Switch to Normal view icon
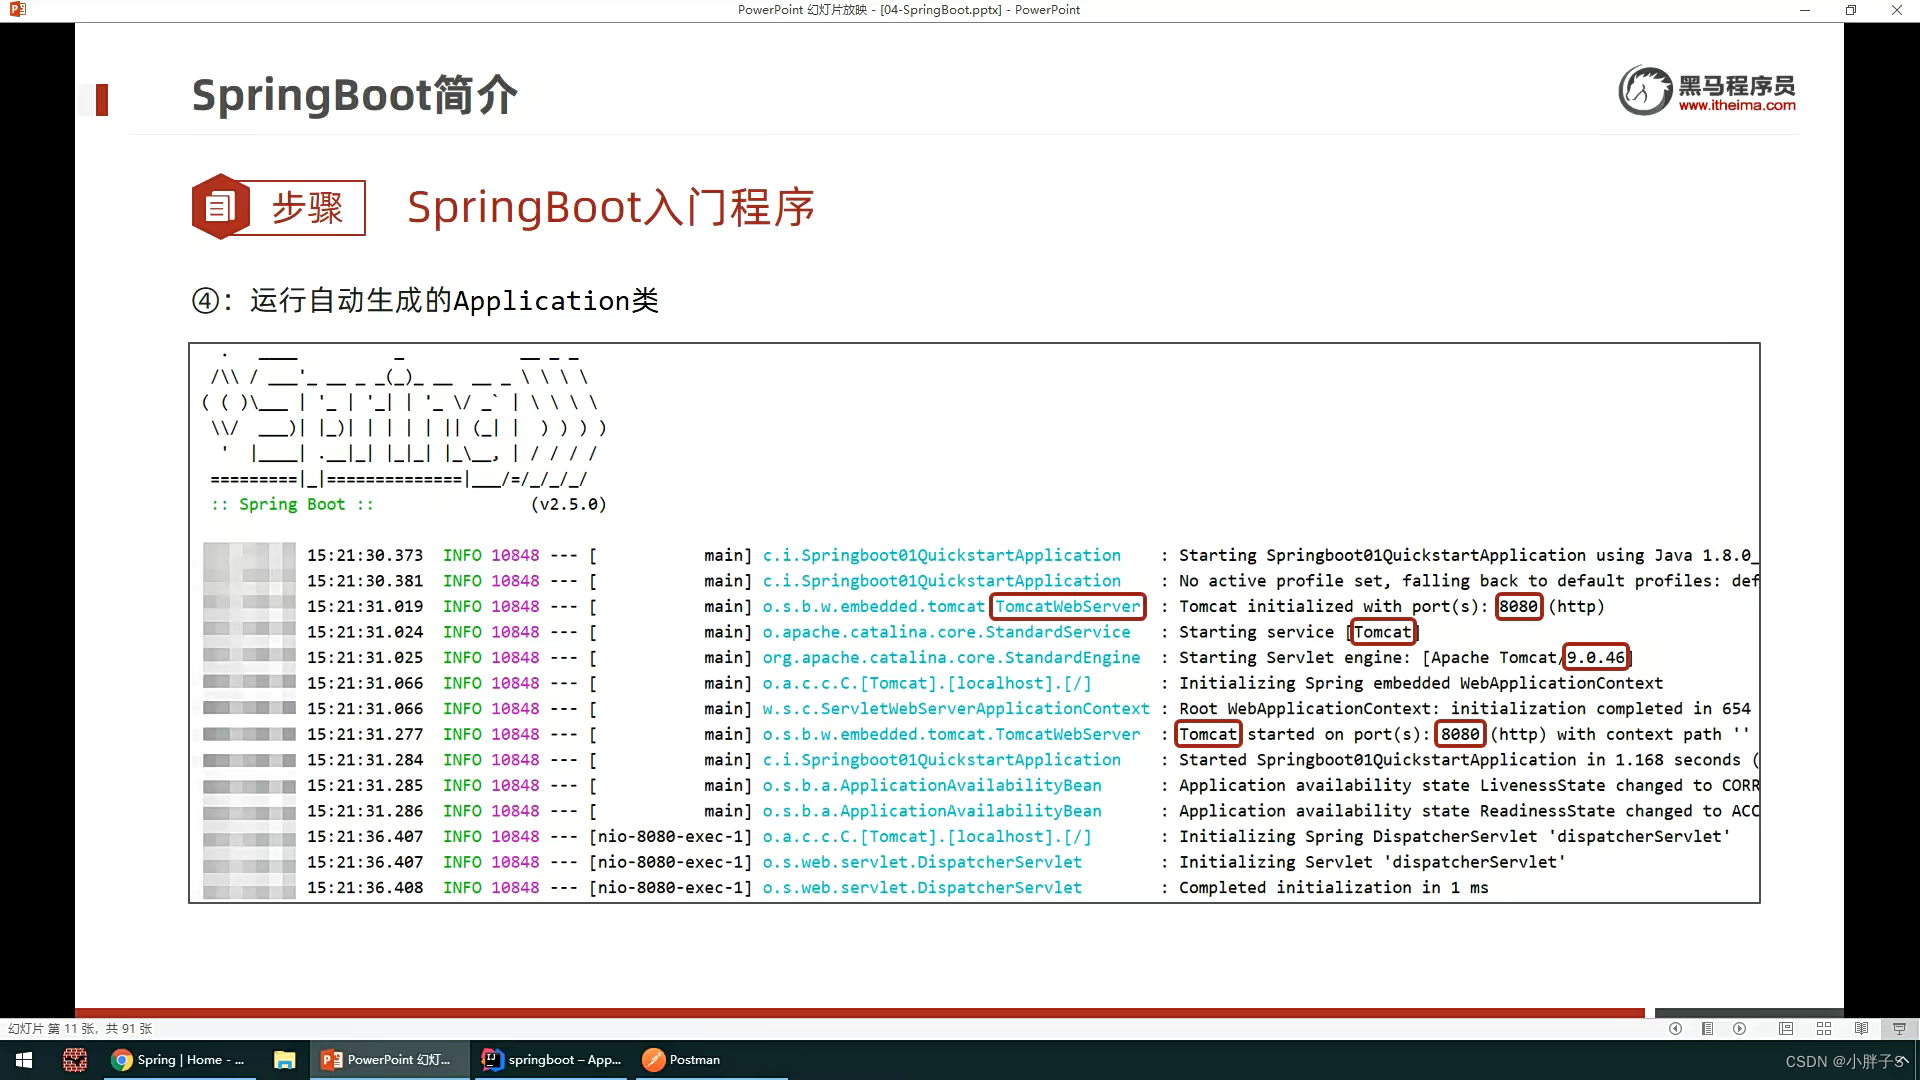 (x=1786, y=1028)
